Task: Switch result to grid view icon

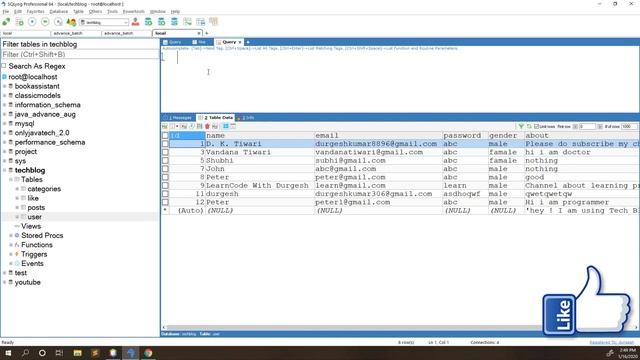Action: point(226,127)
